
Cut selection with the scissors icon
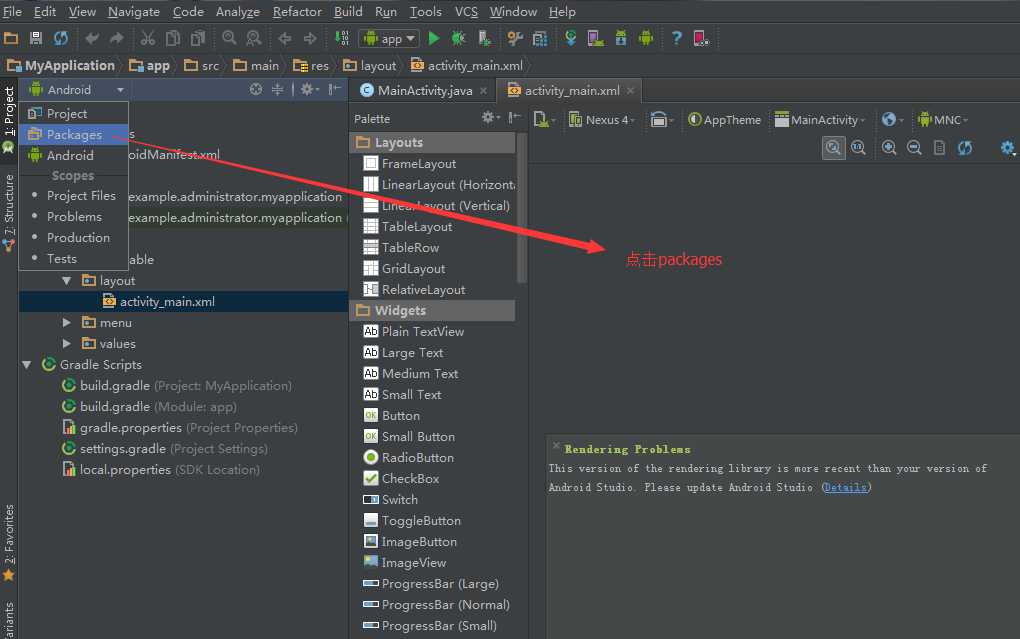pos(148,38)
